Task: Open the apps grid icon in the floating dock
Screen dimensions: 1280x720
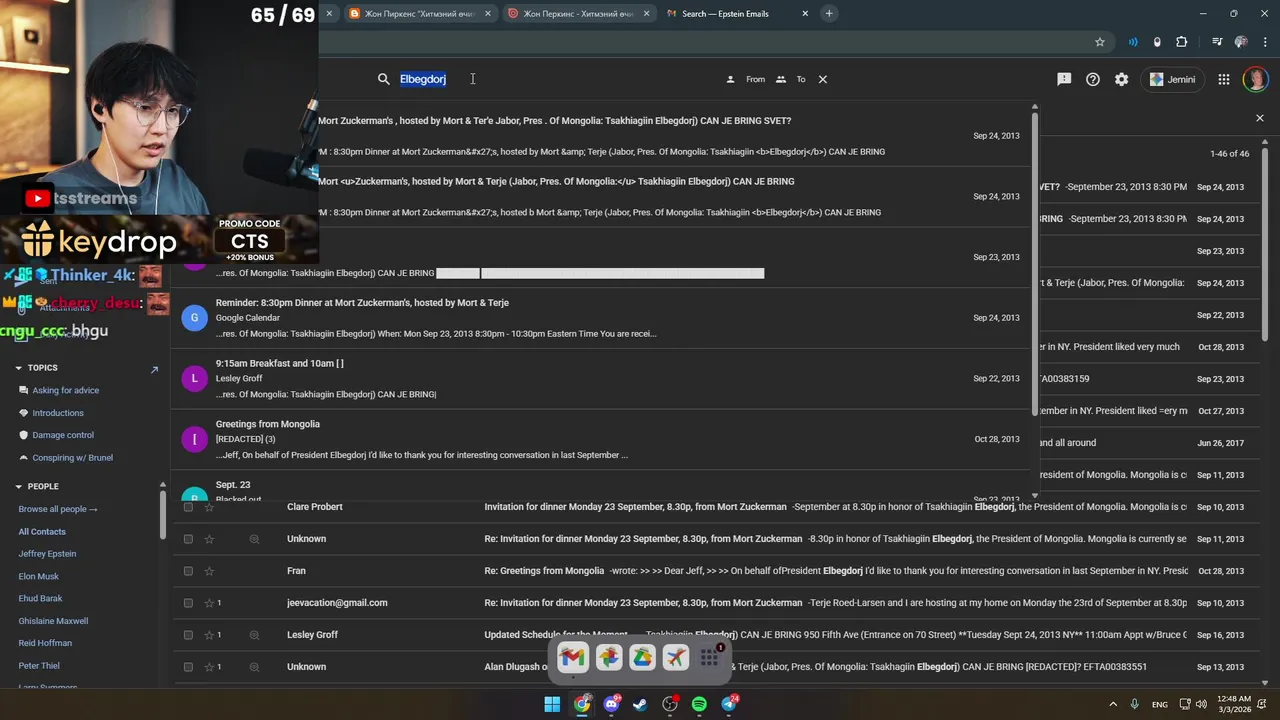Action: tap(710, 657)
